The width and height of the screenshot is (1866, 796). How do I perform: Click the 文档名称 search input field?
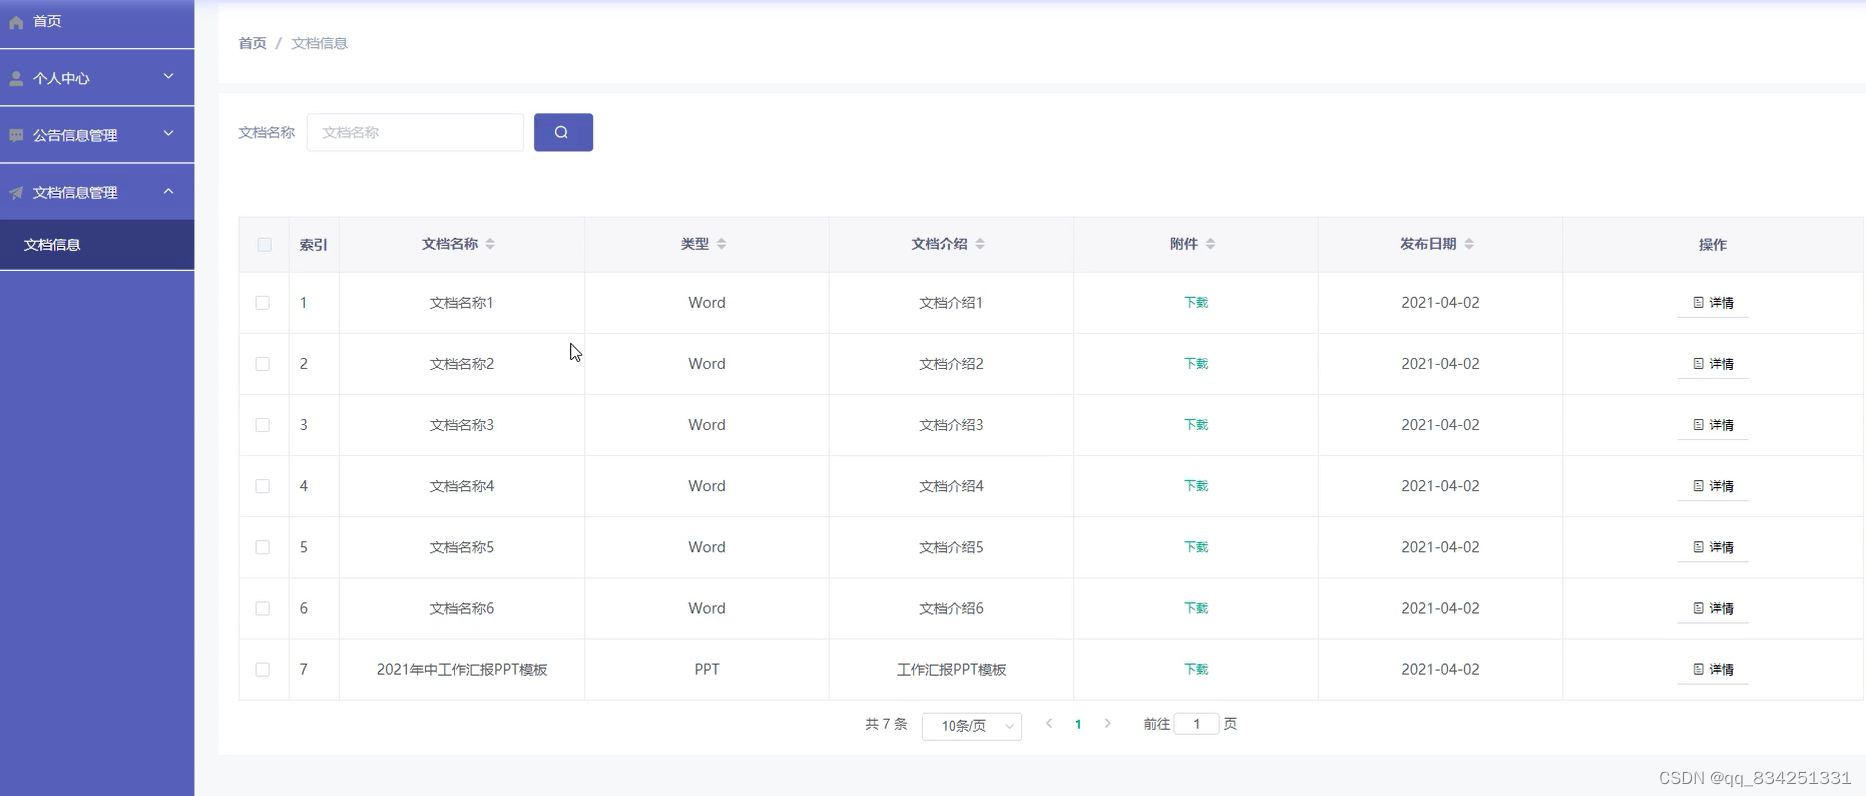(415, 132)
